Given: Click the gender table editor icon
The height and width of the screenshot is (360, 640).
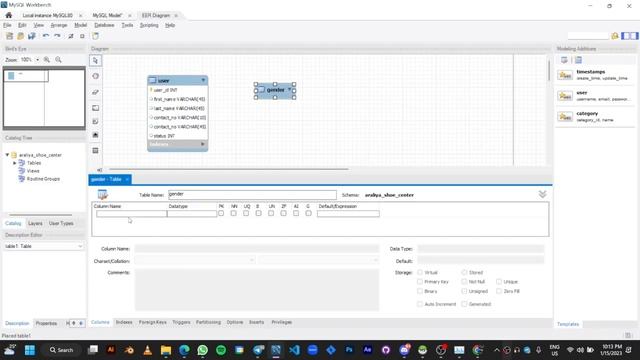Looking at the screenshot, I should [x=102, y=195].
